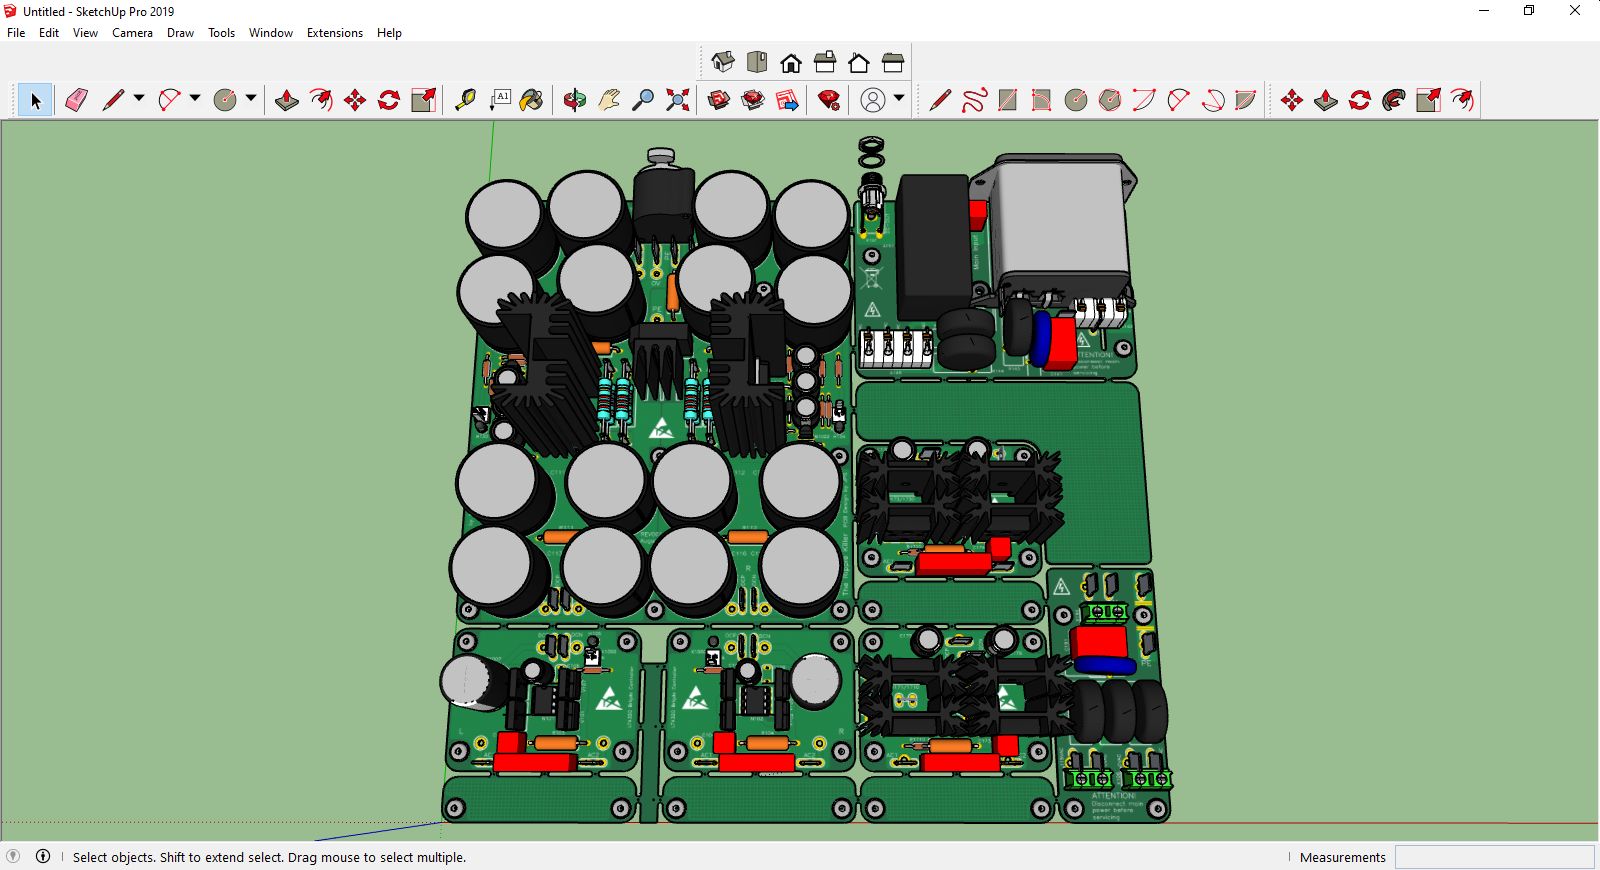Select Scale tool beside Follow Me

pos(1428,100)
